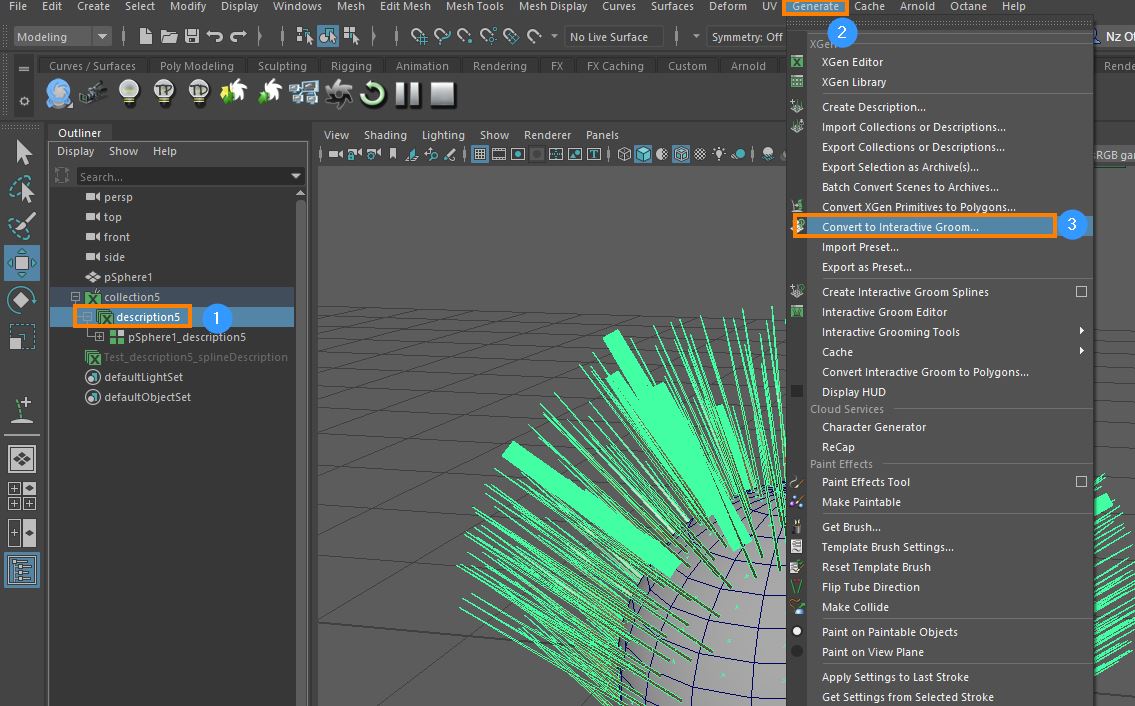Open Paint Effects Tool option box
Image resolution: width=1135 pixels, height=706 pixels.
tap(1081, 482)
